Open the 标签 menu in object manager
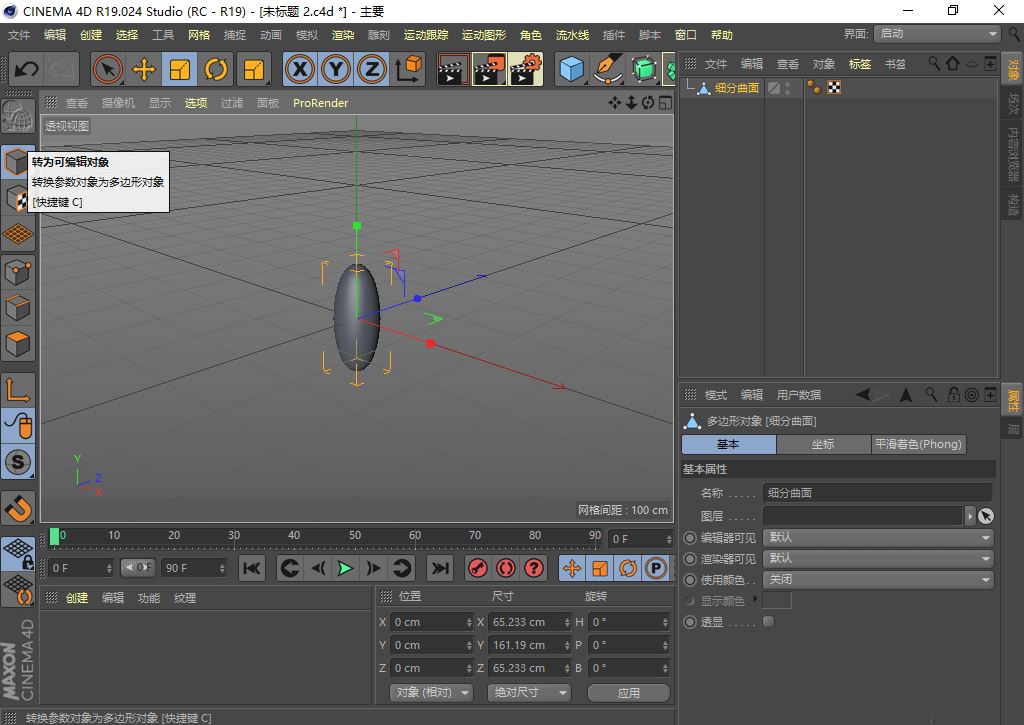1024x725 pixels. (x=859, y=64)
